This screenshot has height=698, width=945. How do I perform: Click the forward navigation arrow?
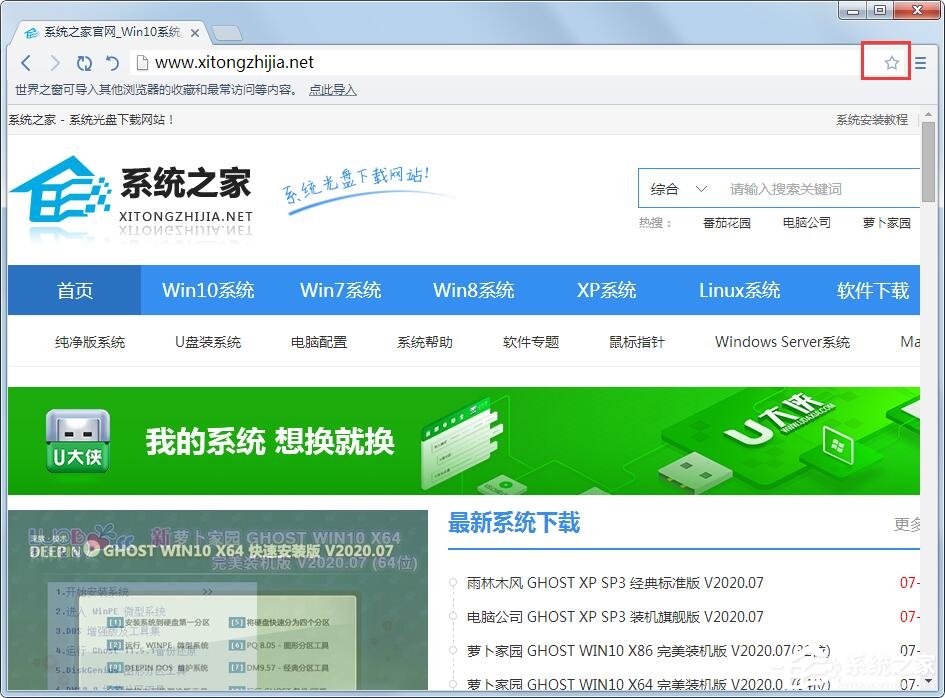click(55, 62)
